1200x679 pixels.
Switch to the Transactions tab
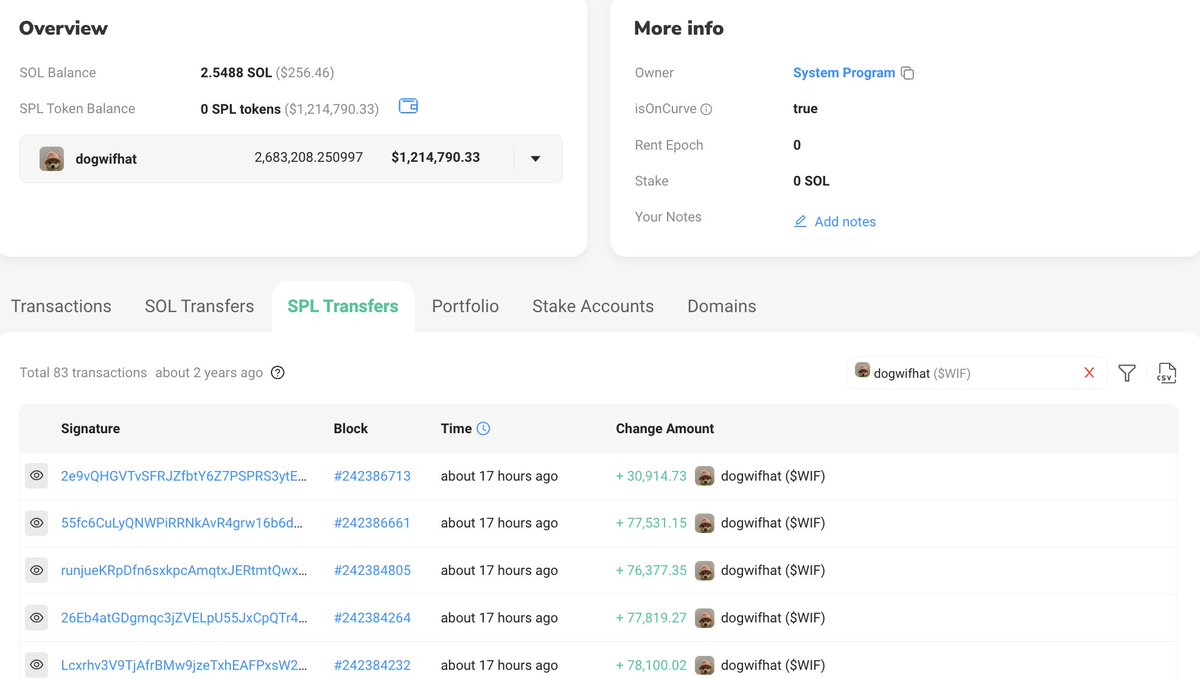click(61, 306)
